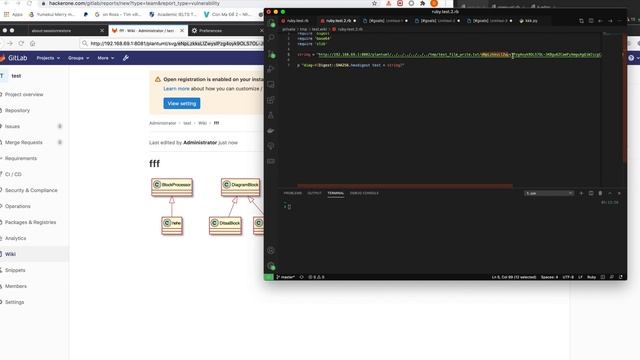Click the Apps grid icon in the bookmarks bar

coord(6,14)
